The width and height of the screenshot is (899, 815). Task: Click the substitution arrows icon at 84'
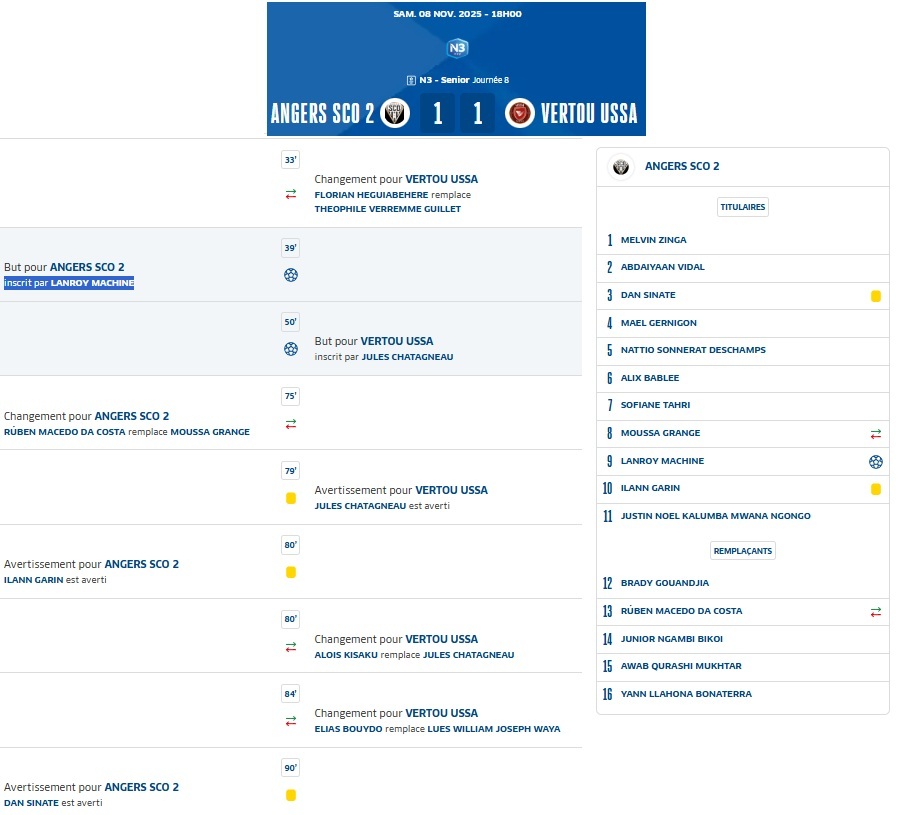[x=291, y=721]
